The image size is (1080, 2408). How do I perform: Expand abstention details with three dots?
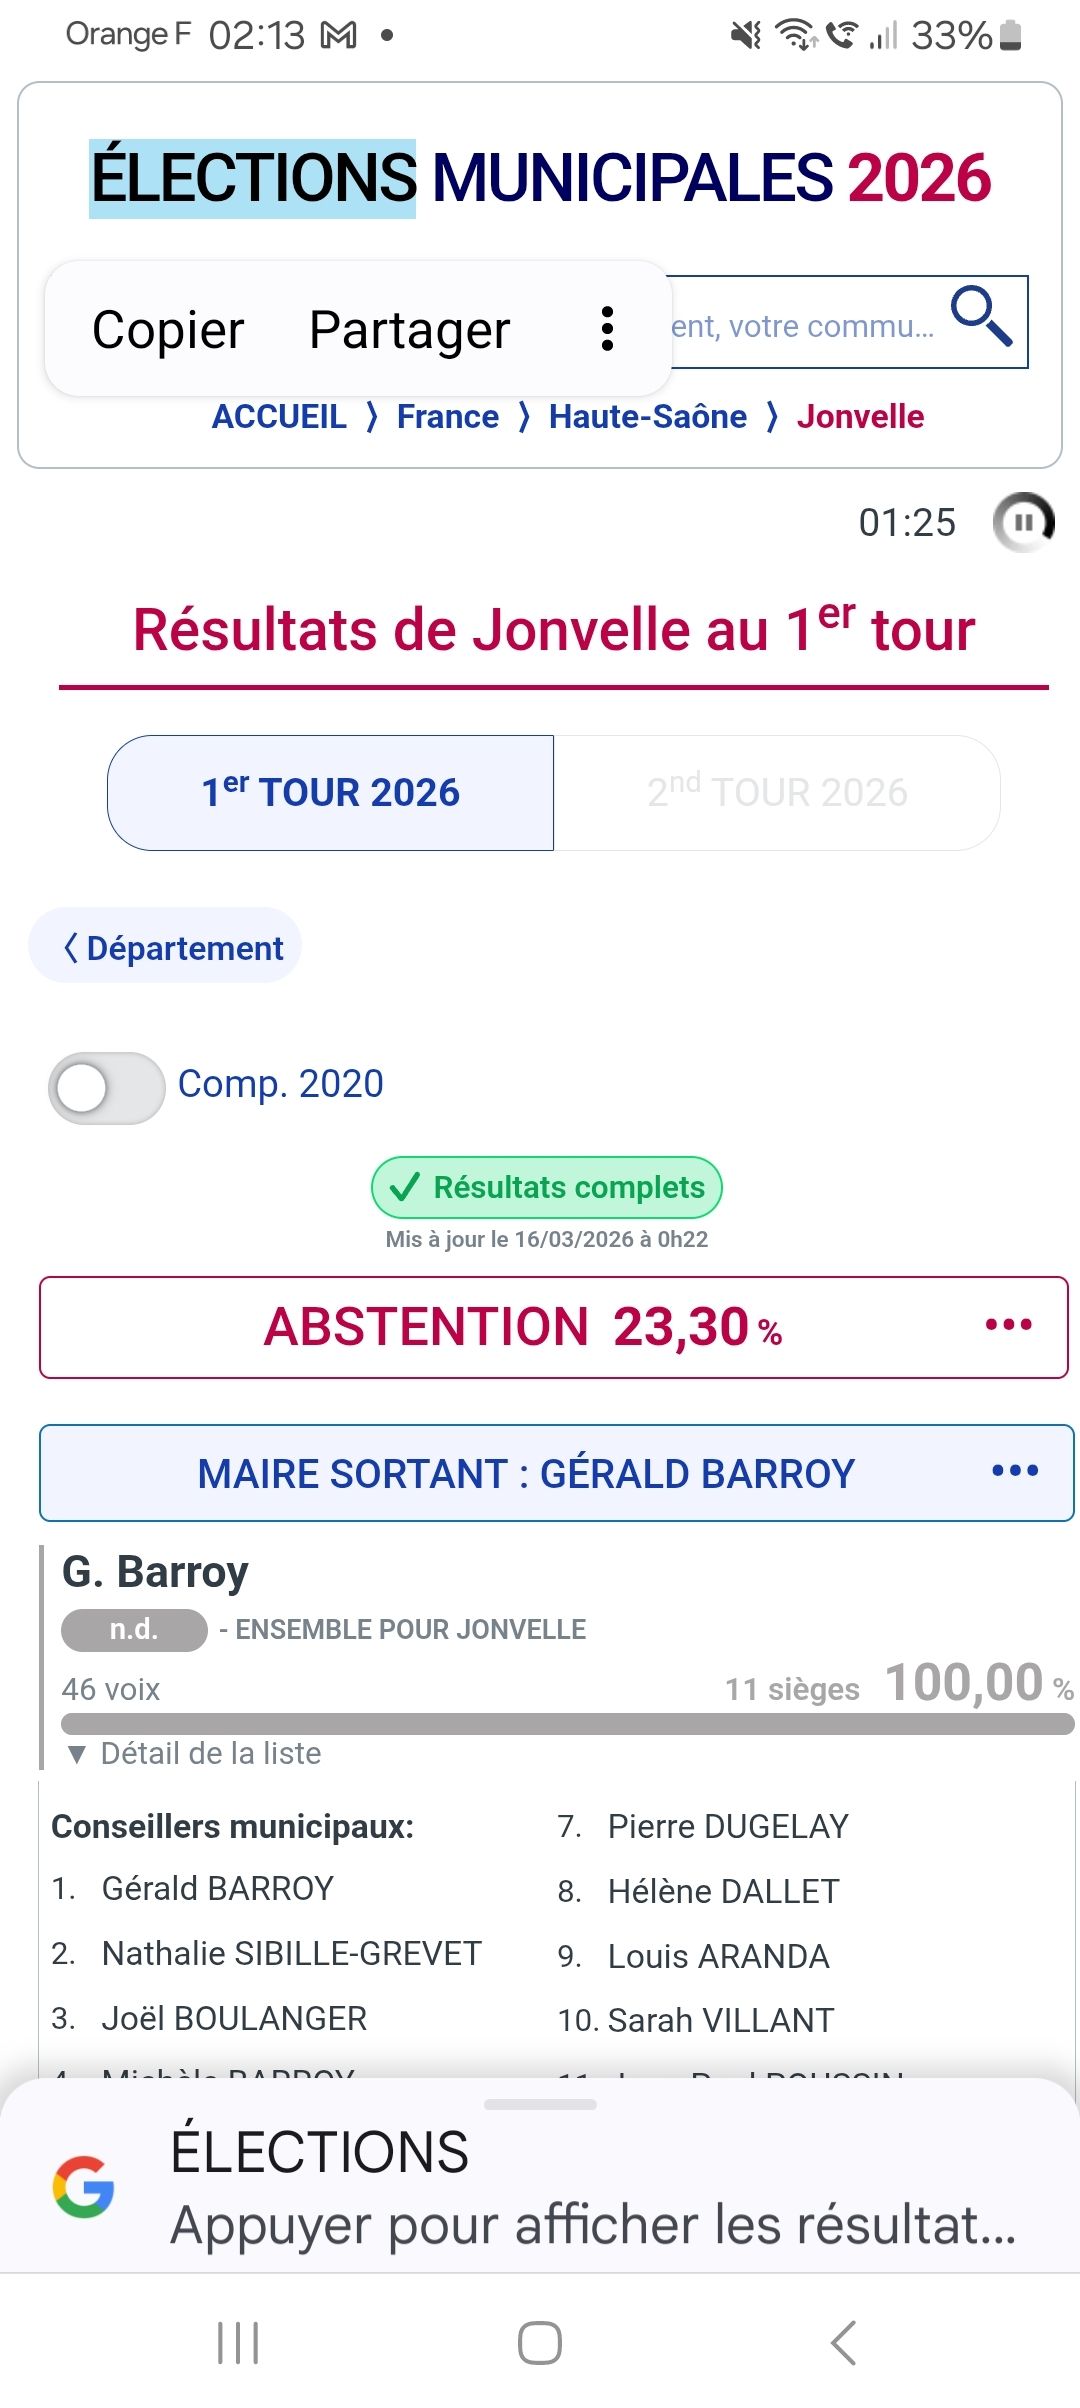click(1008, 1325)
